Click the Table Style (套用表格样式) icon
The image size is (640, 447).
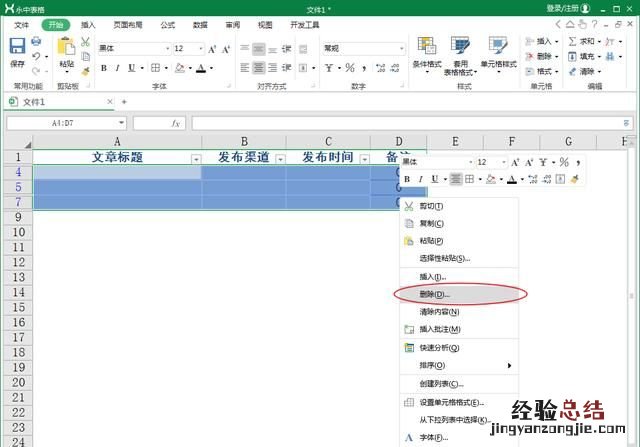[460, 50]
